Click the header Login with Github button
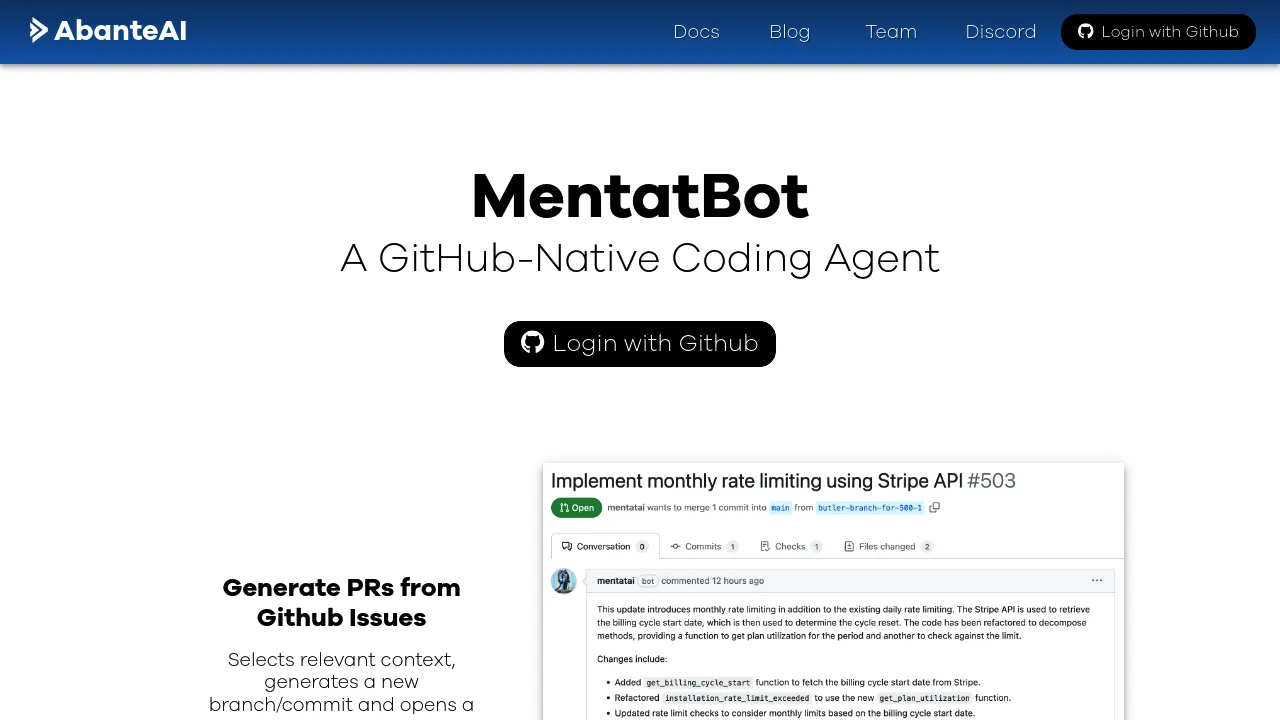This screenshot has width=1280, height=720. [1158, 32]
